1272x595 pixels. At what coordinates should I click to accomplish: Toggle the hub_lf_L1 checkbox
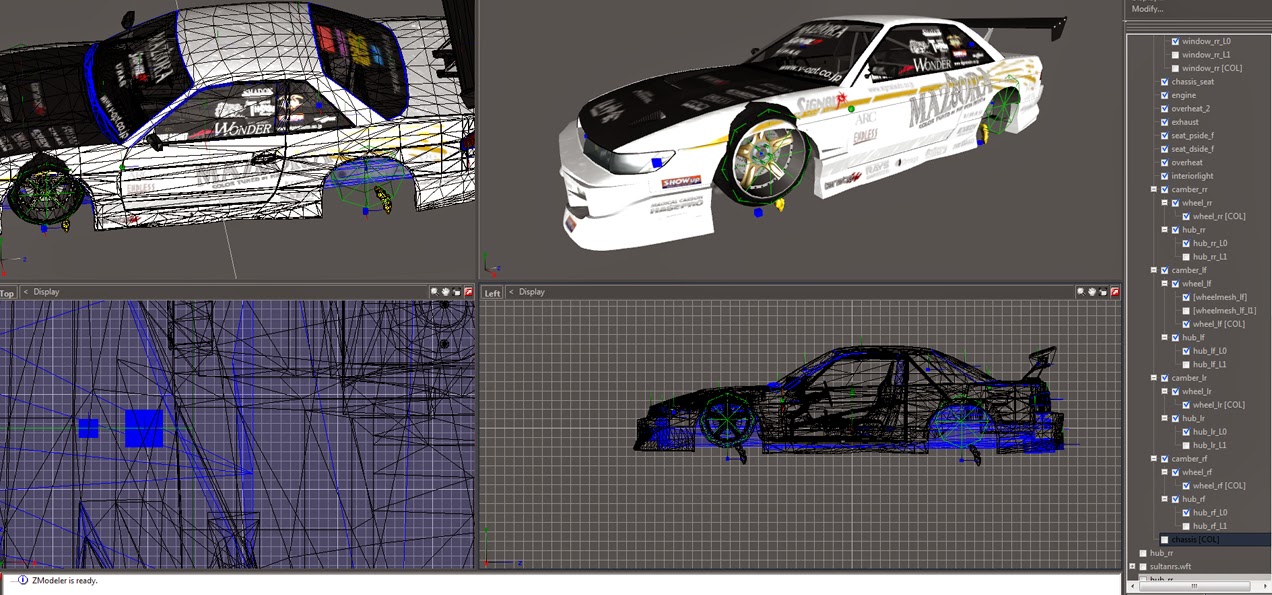(1186, 365)
